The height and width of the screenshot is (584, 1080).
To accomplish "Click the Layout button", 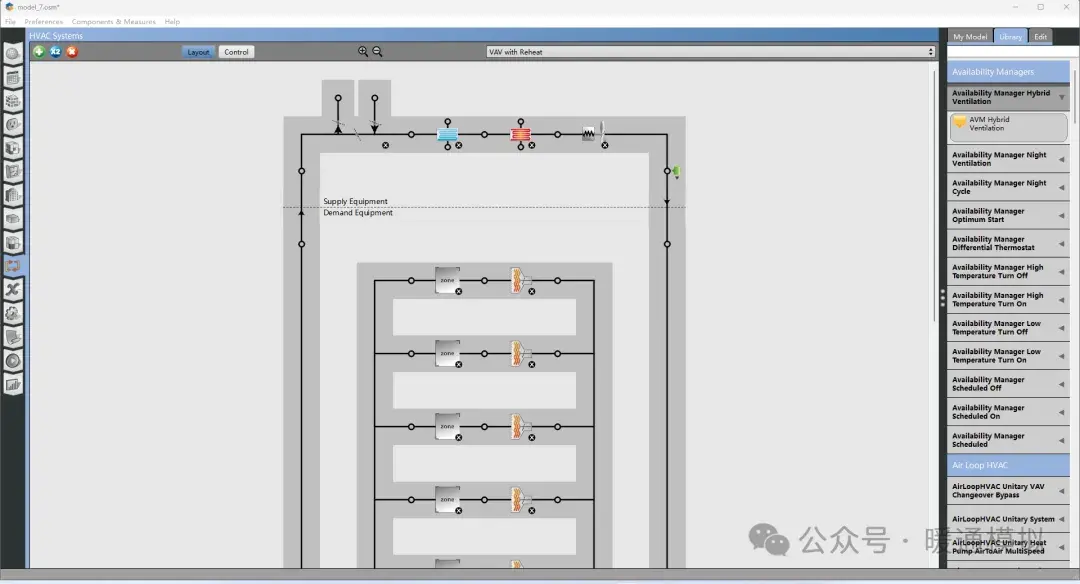I will (198, 51).
